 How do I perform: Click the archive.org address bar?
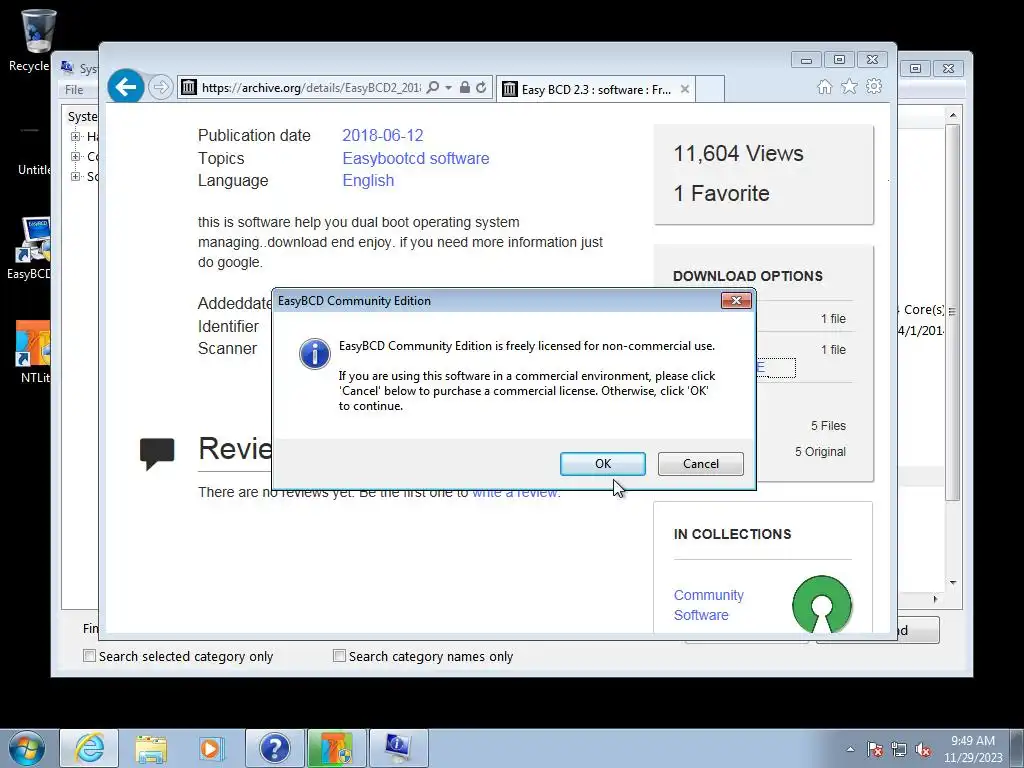[310, 88]
